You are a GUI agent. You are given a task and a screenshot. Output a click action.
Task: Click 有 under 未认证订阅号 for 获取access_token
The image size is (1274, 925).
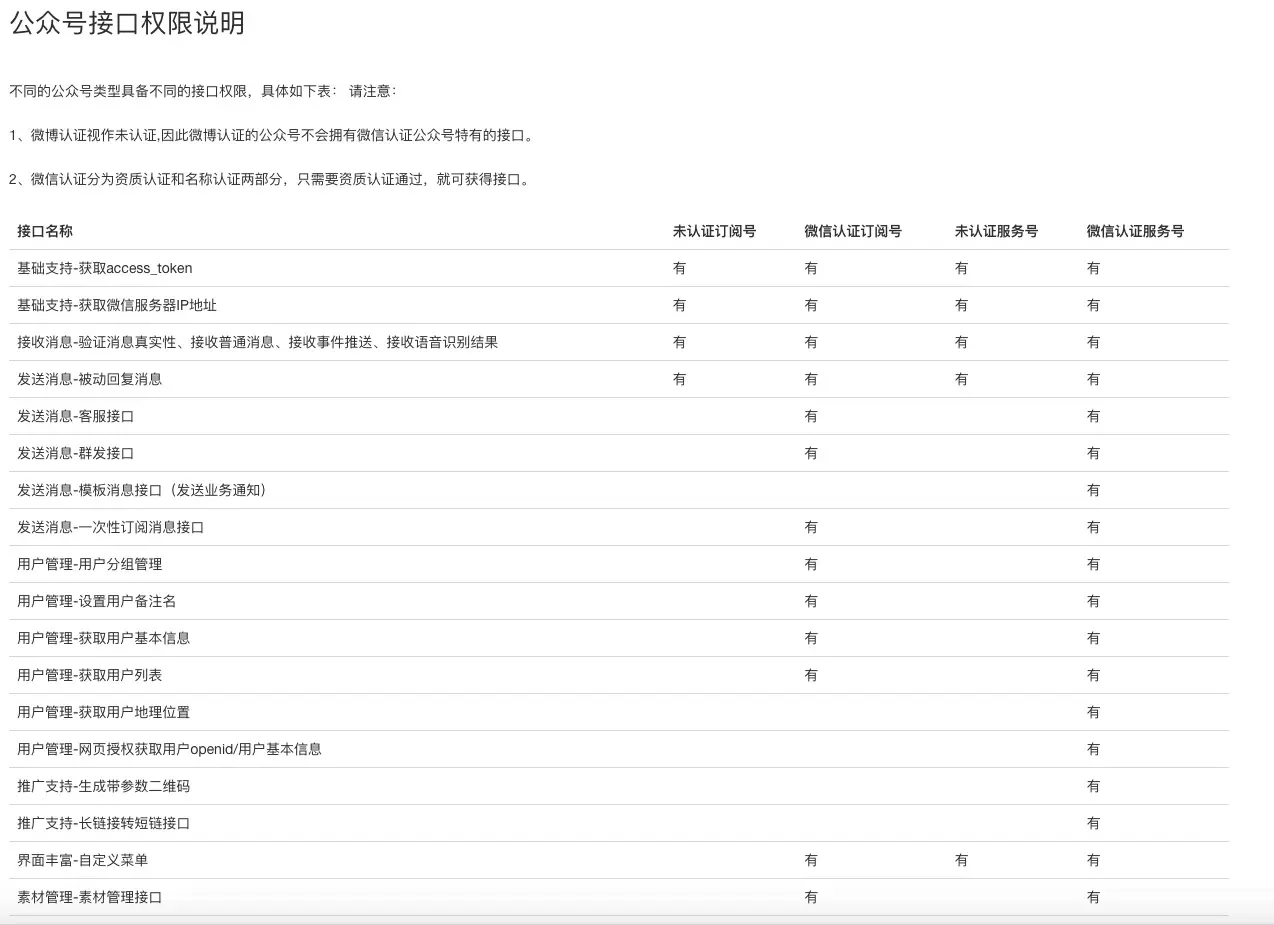pos(679,268)
